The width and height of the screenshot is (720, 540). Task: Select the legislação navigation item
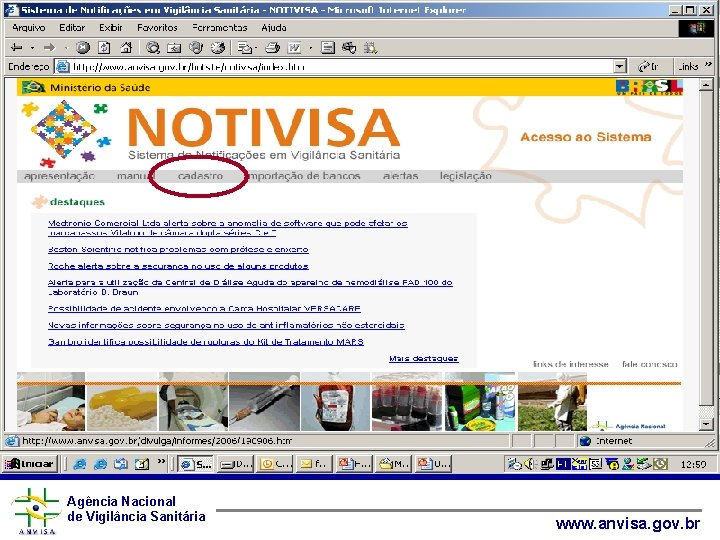tap(466, 176)
